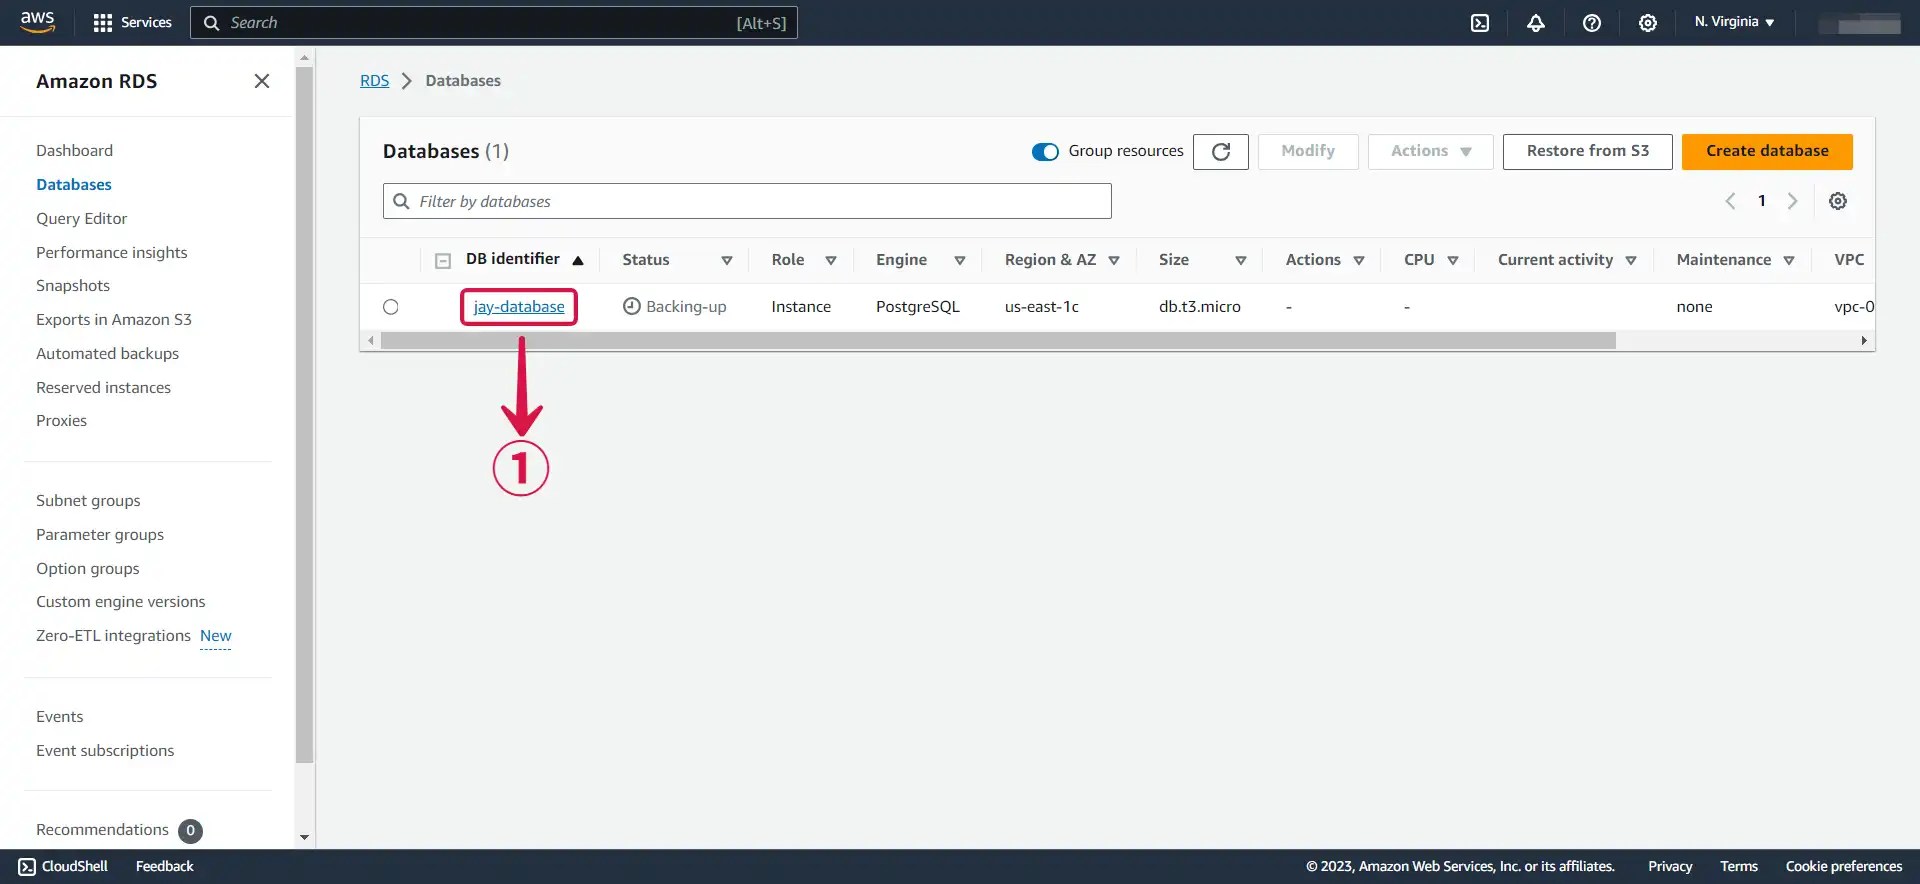The image size is (1920, 884).
Task: Click the Create database button
Action: [1767, 151]
